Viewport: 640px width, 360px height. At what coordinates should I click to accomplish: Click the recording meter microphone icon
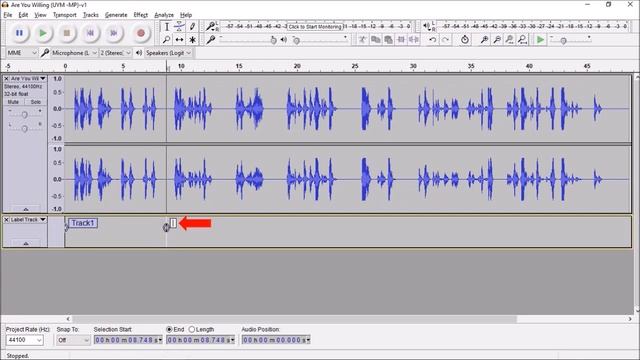pyautogui.click(x=210, y=27)
